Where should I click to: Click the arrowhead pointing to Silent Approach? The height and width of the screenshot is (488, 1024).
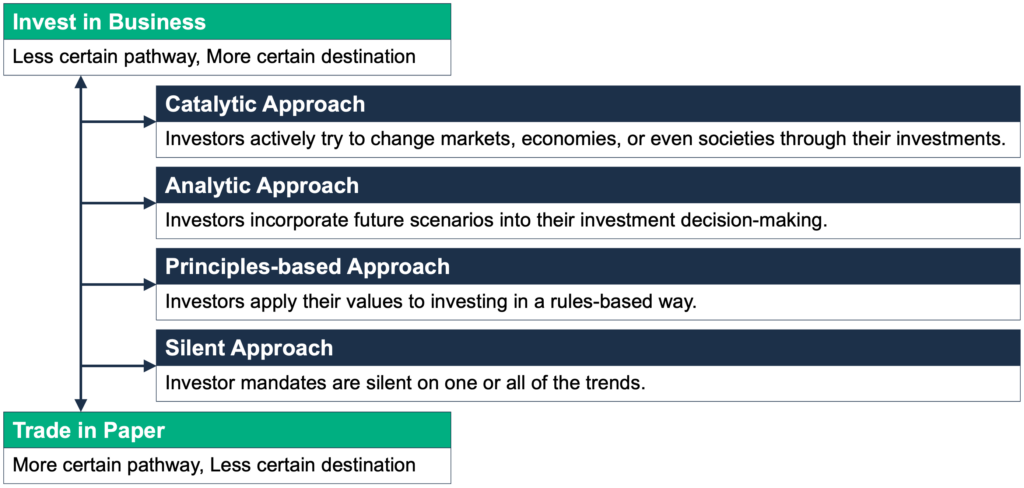coord(150,366)
